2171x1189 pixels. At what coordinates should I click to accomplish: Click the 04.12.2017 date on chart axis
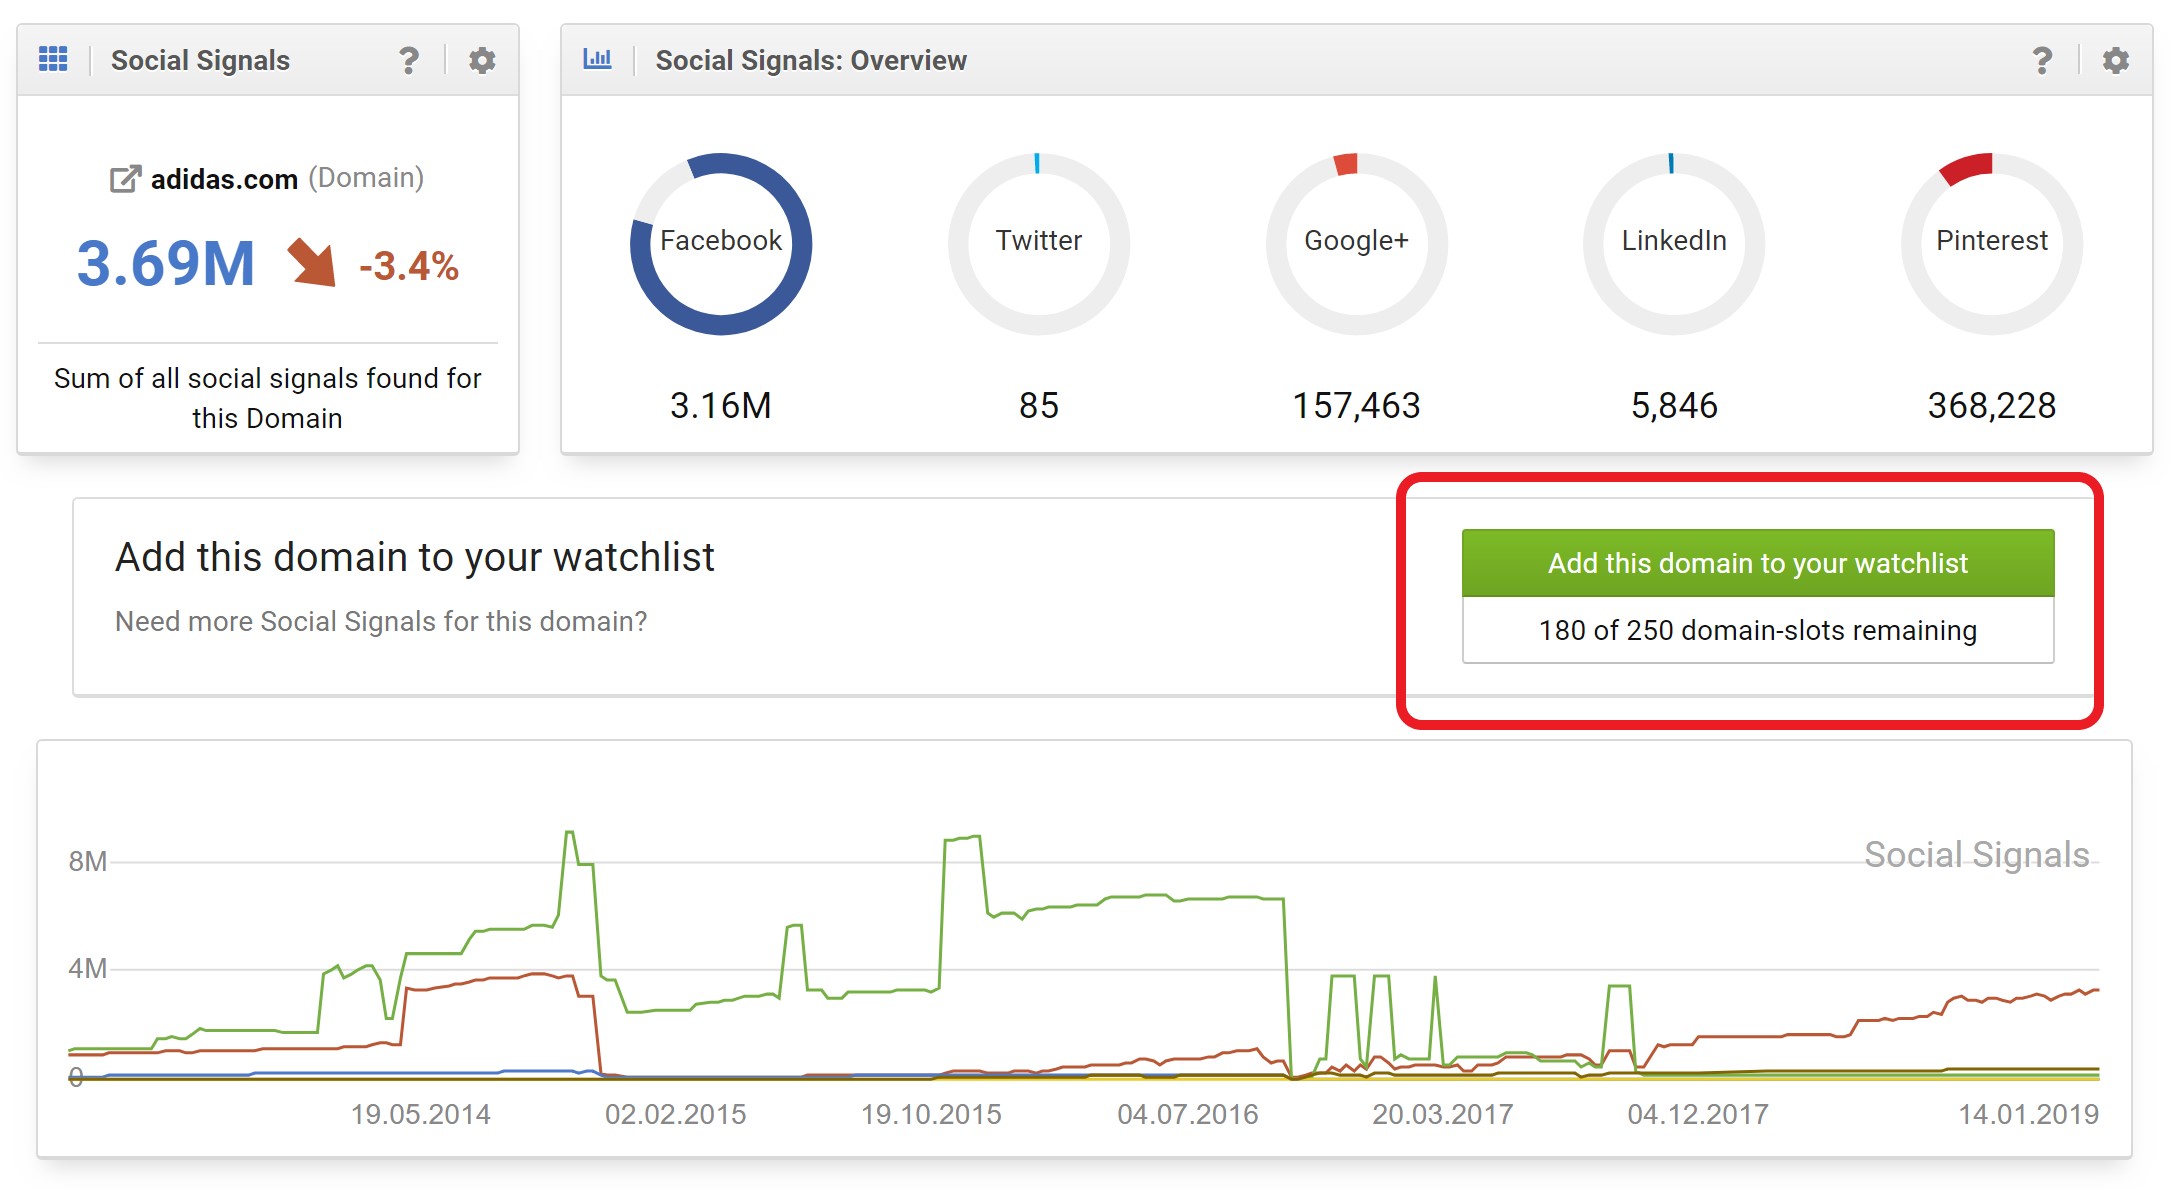point(1698,1114)
